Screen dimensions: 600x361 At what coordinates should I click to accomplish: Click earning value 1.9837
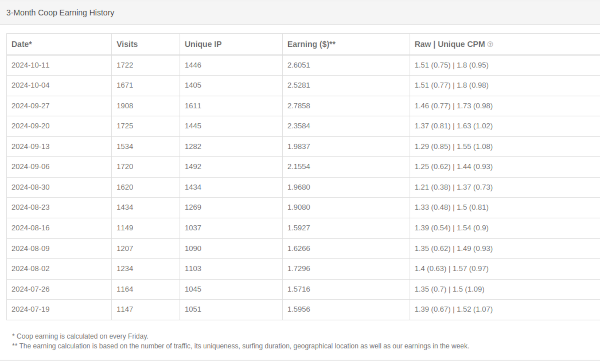[299, 147]
